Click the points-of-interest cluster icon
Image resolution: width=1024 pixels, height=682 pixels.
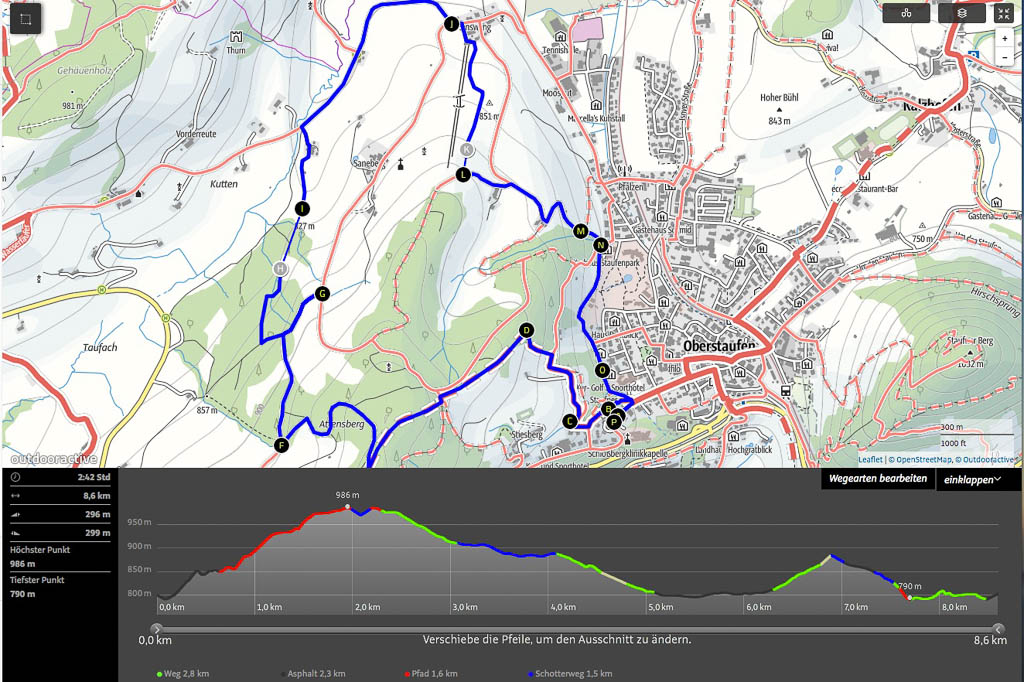click(906, 13)
